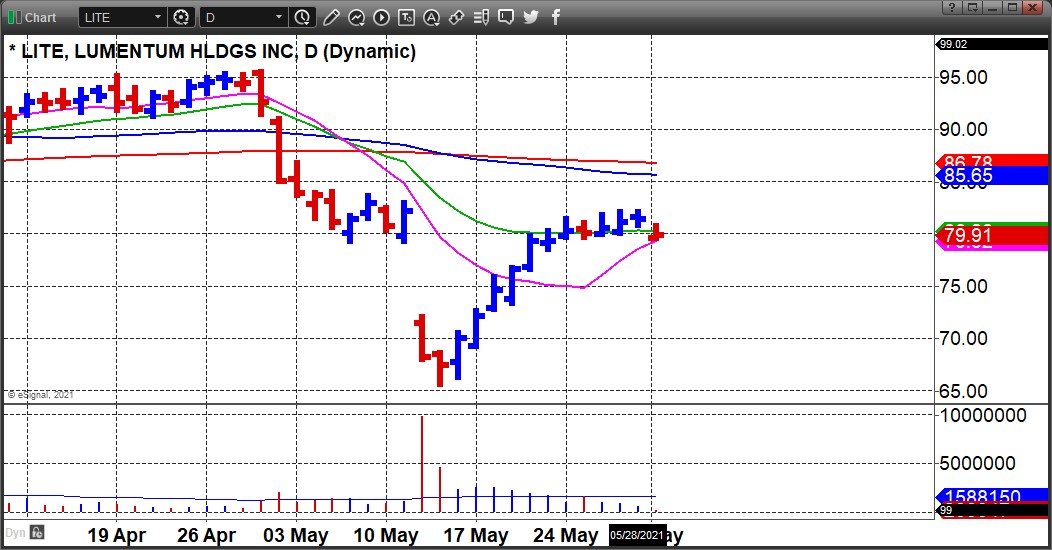The height and width of the screenshot is (550, 1052).
Task: Click the blue 1588150 volume tag
Action: [x=992, y=496]
